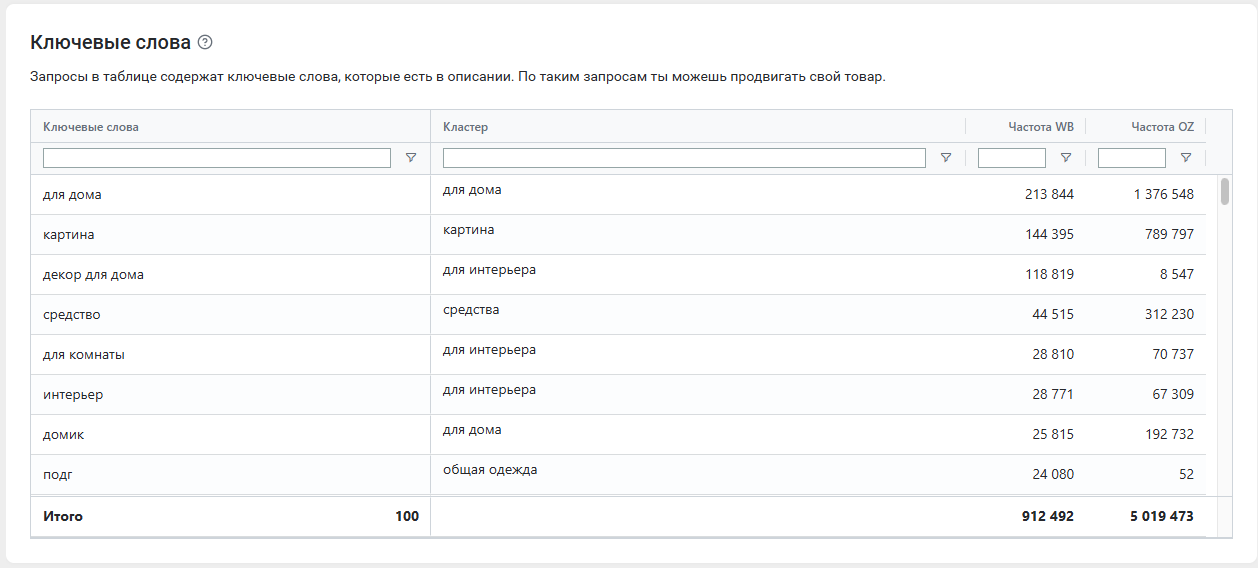Focus the Ключевые слова filter text field
This screenshot has height=568, width=1258.
tap(217, 158)
